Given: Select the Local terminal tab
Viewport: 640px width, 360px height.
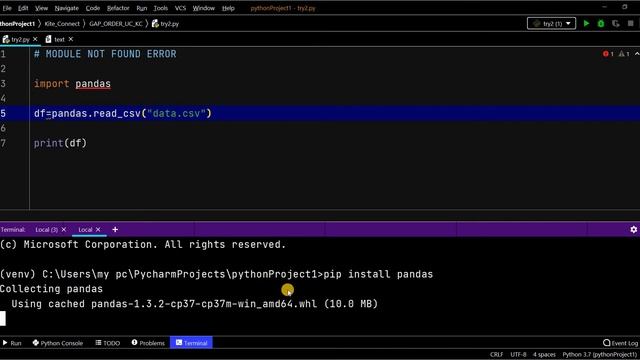Looking at the screenshot, I should coord(85,230).
